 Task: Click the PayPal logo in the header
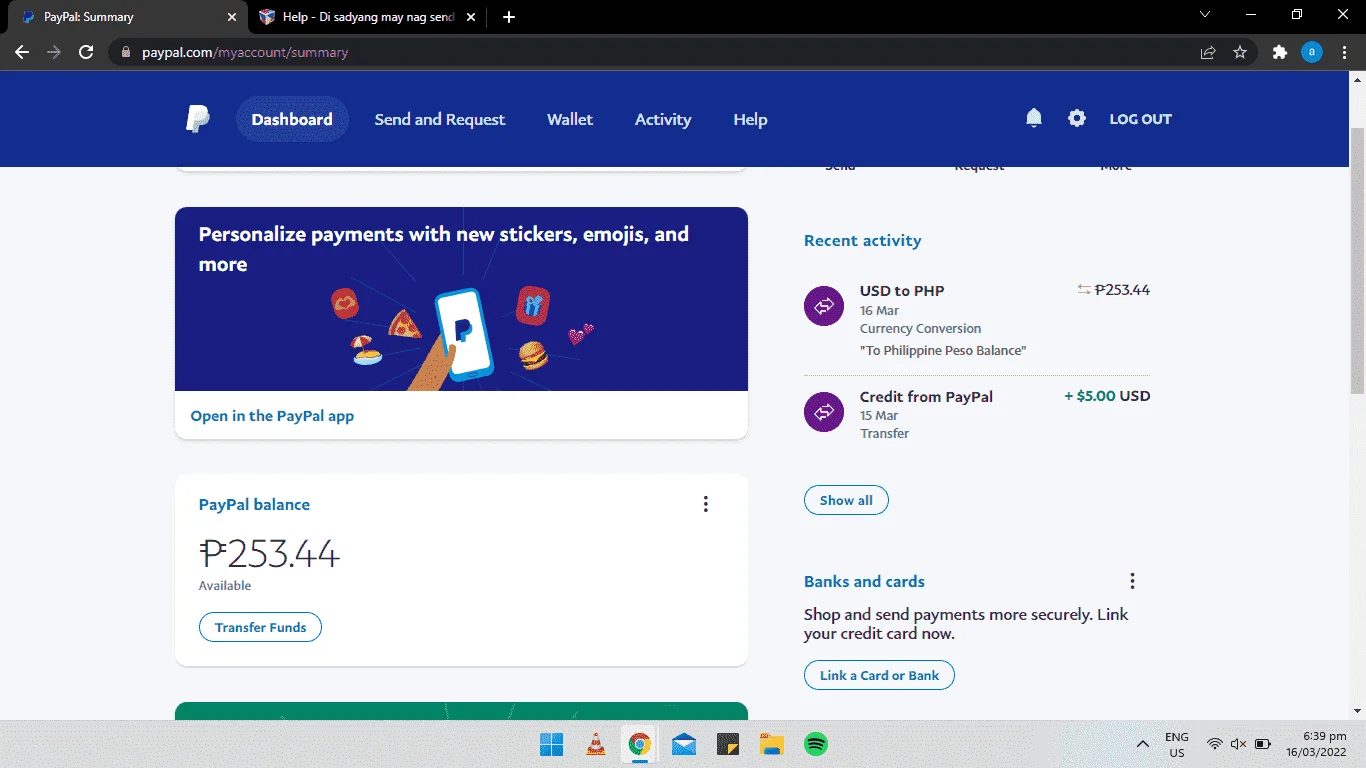198,119
